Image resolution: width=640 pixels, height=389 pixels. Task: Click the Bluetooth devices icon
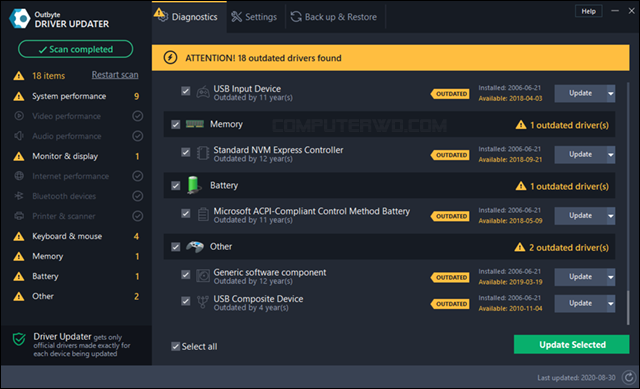(x=19, y=196)
